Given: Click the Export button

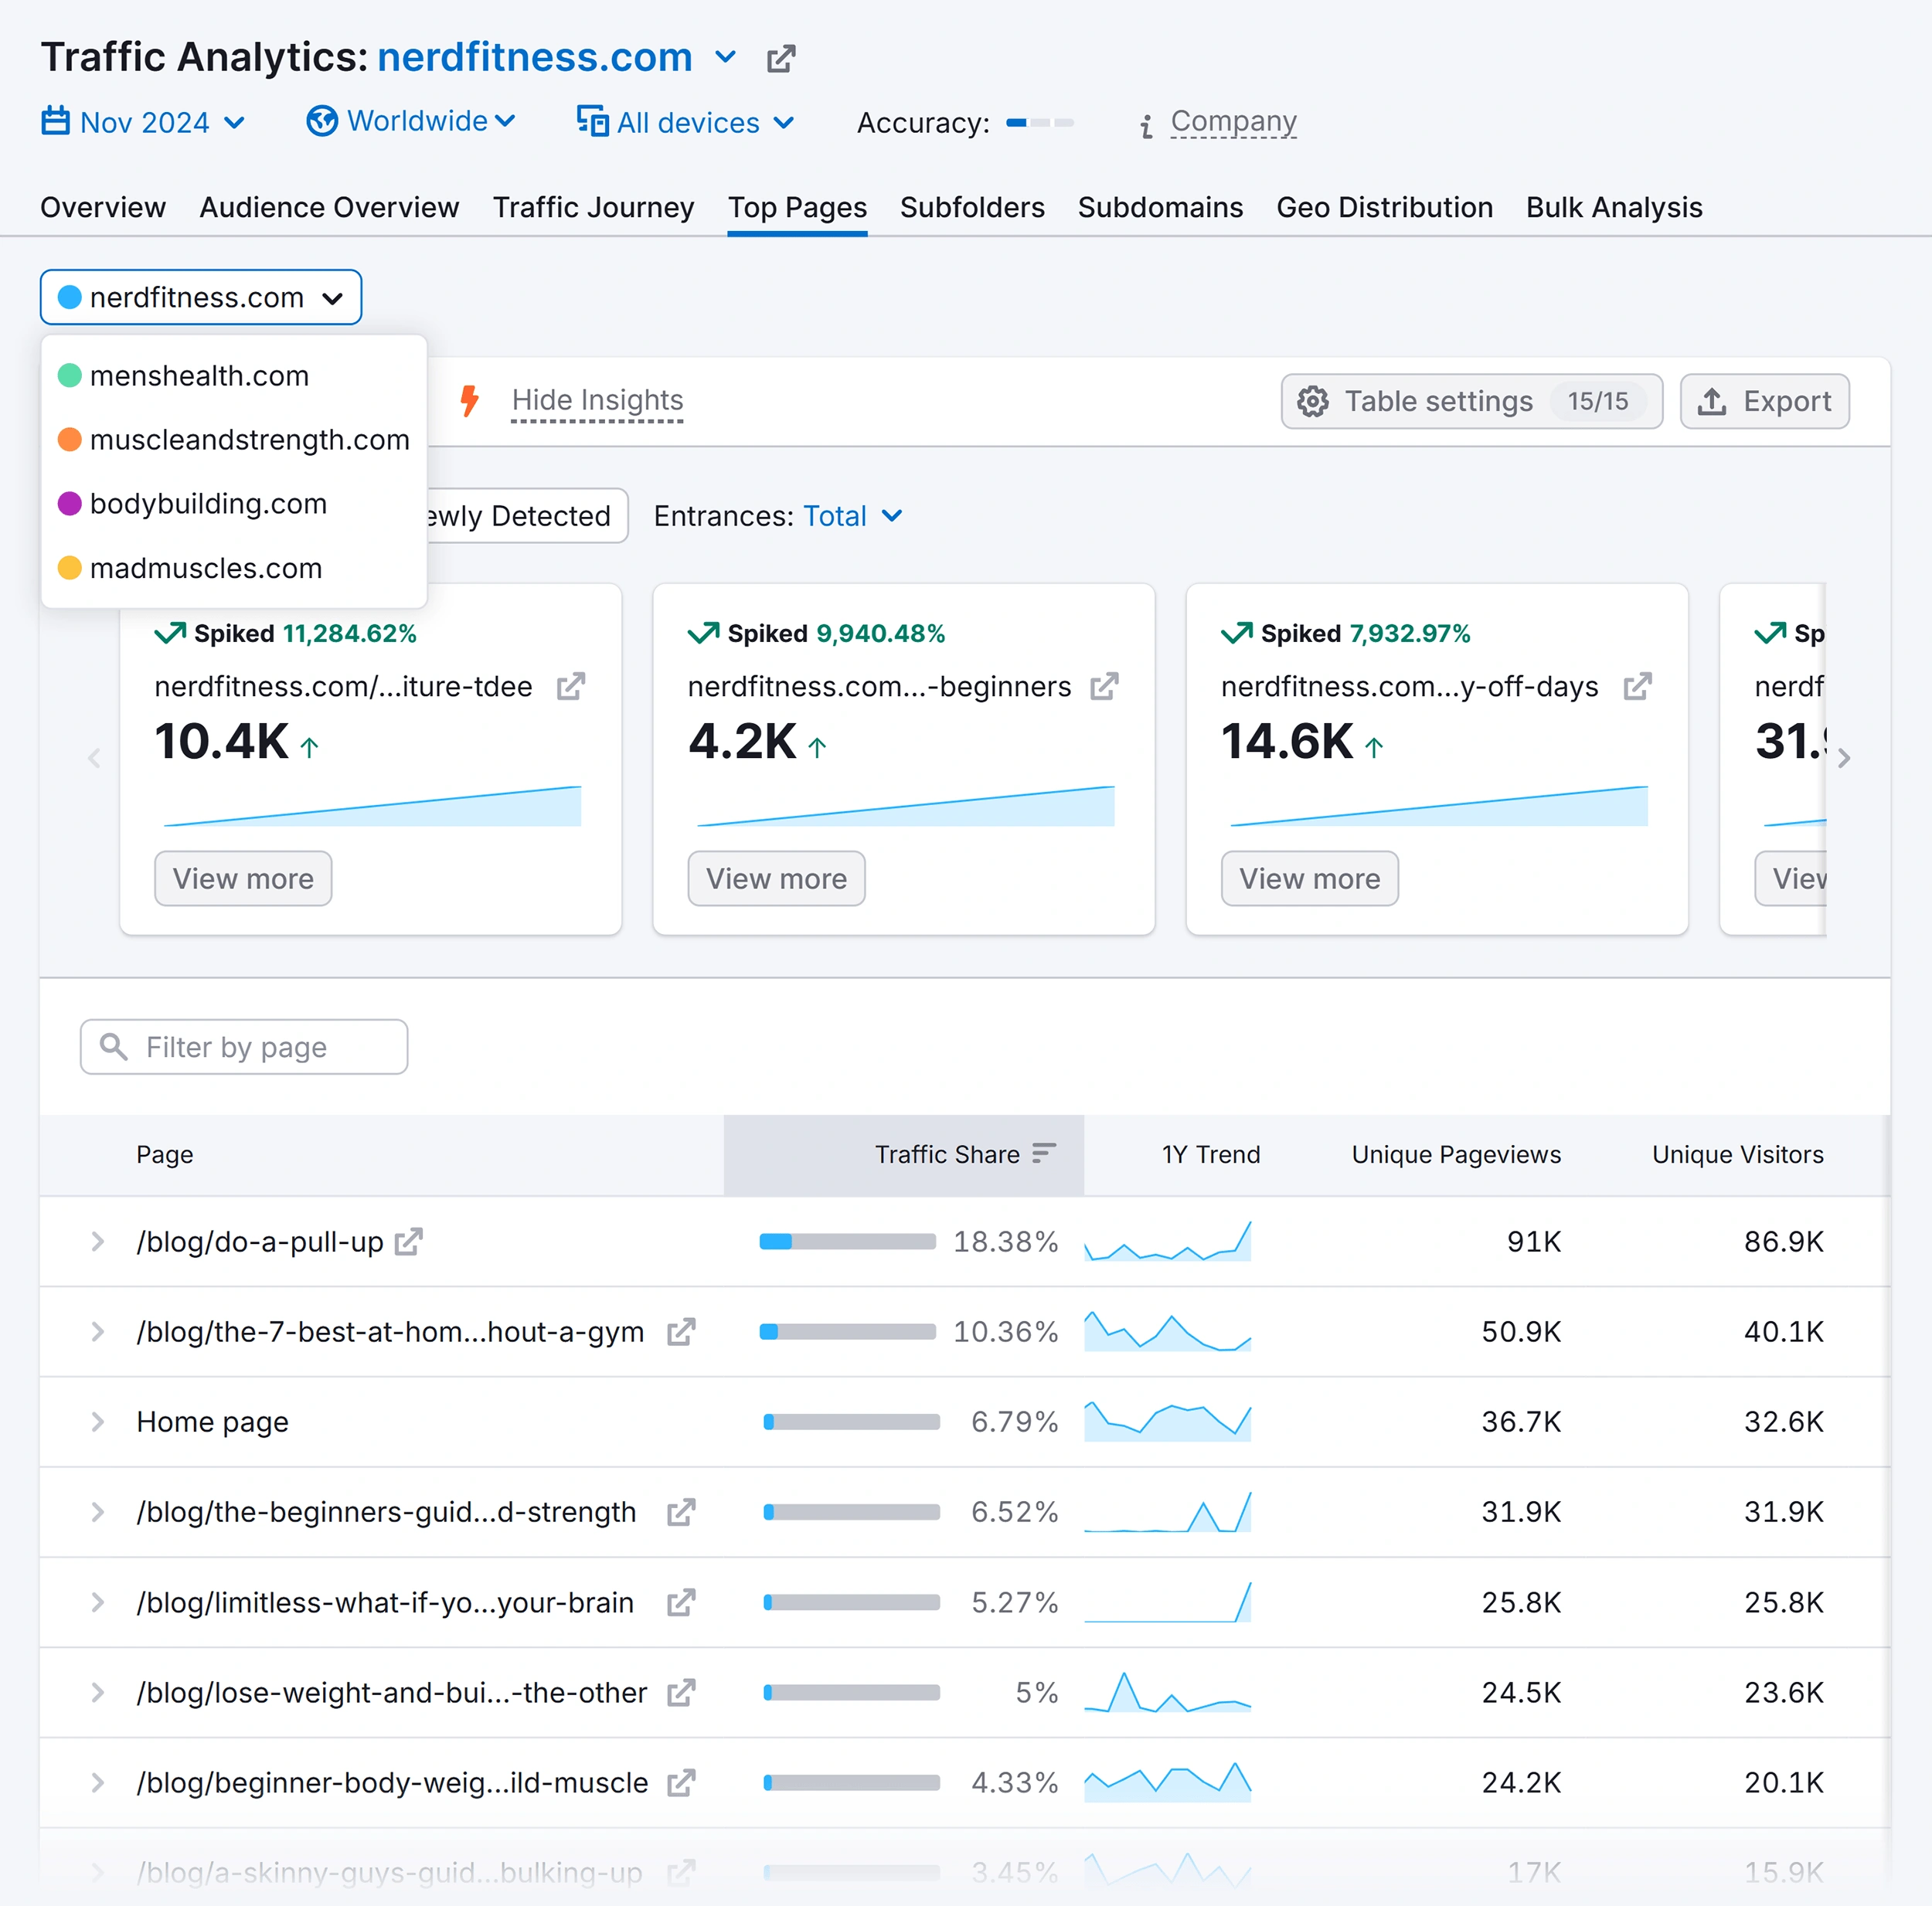Looking at the screenshot, I should [1764, 401].
